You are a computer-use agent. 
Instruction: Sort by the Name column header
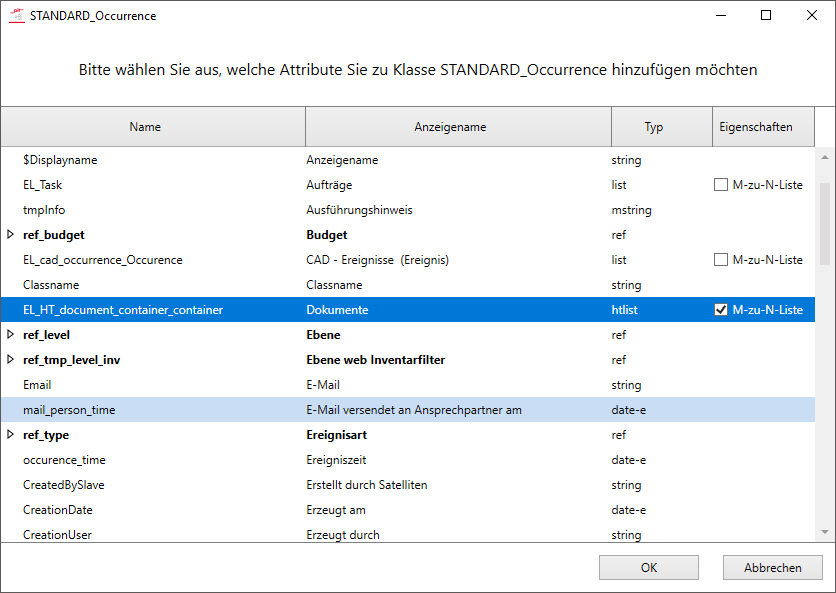pyautogui.click(x=145, y=127)
